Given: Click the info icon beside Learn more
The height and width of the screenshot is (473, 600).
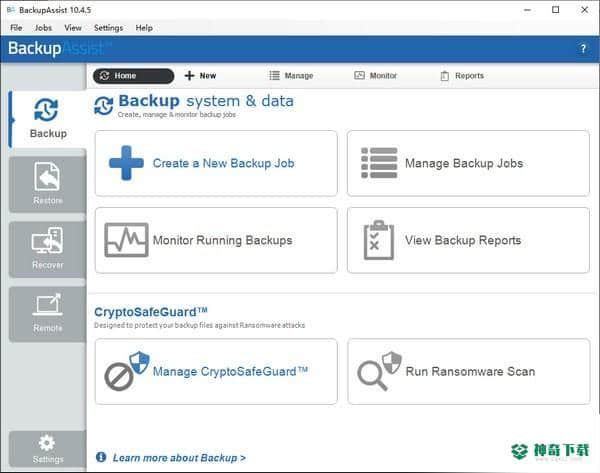Looking at the screenshot, I should click(101, 457).
